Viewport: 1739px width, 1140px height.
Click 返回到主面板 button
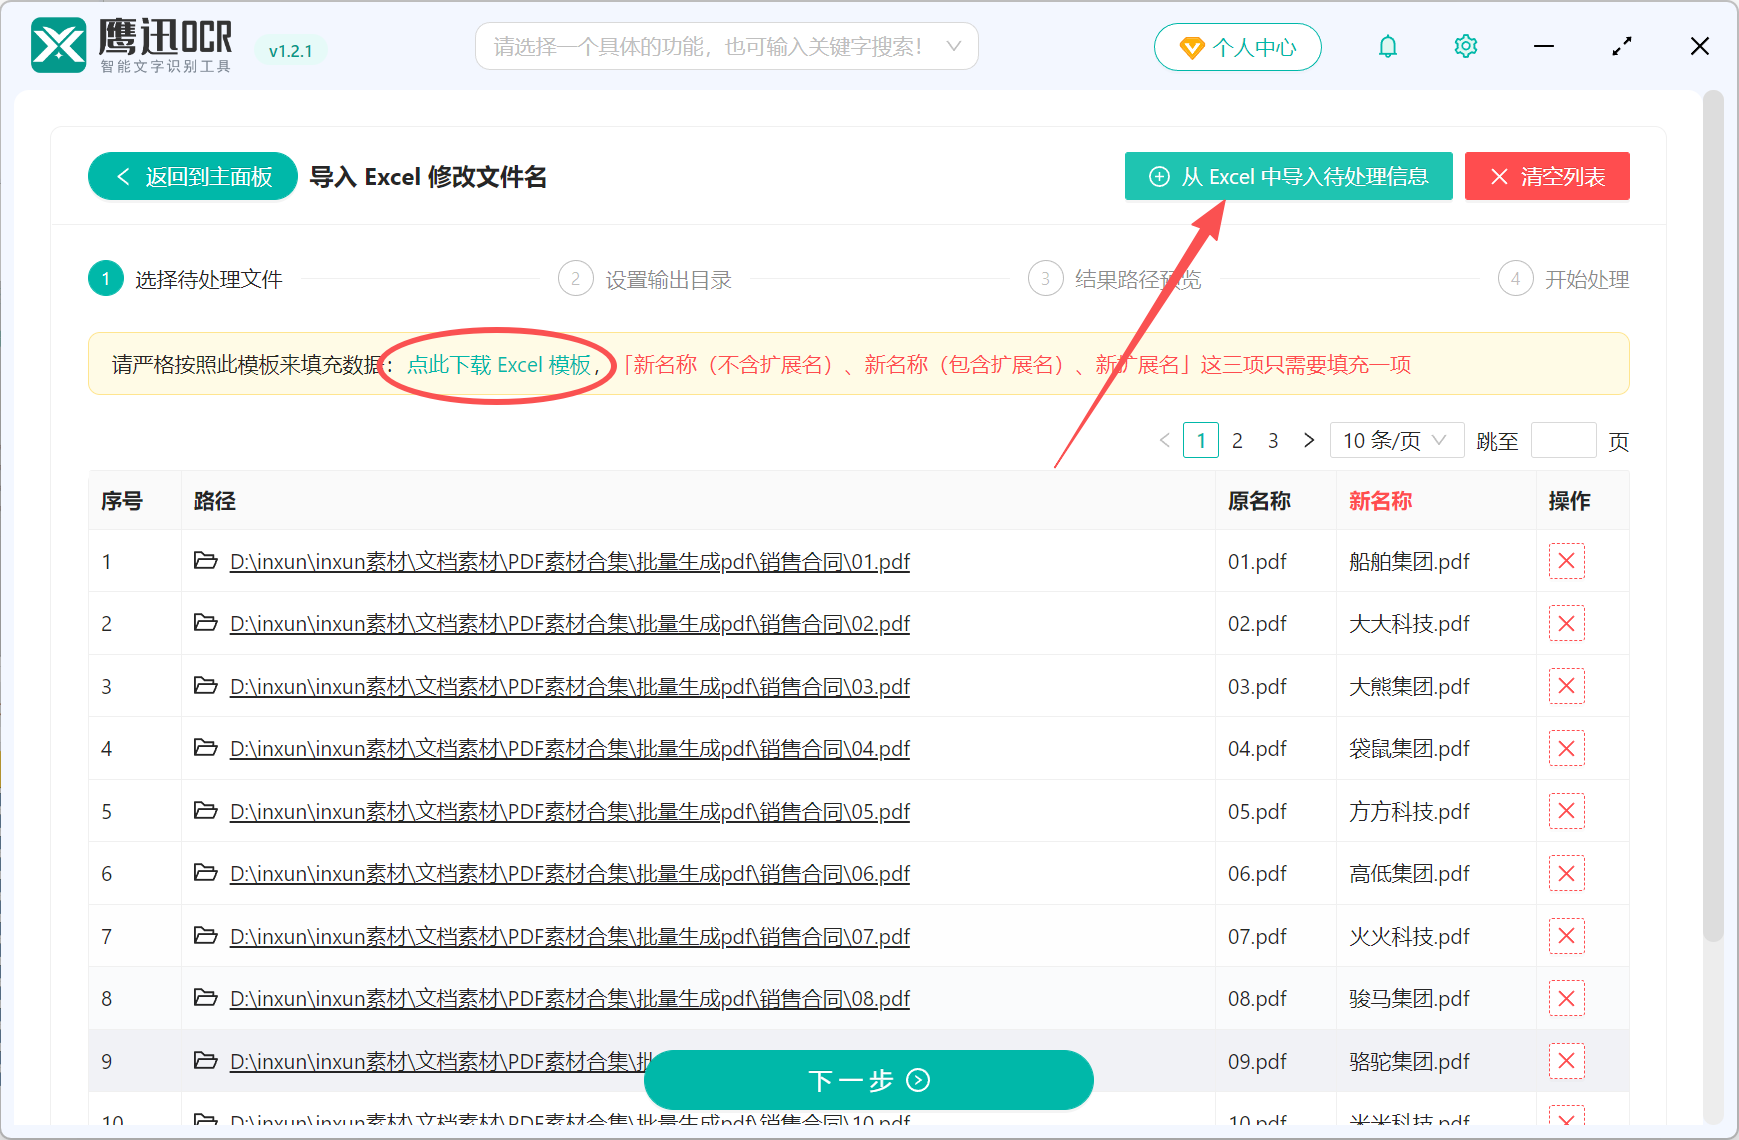tap(193, 176)
